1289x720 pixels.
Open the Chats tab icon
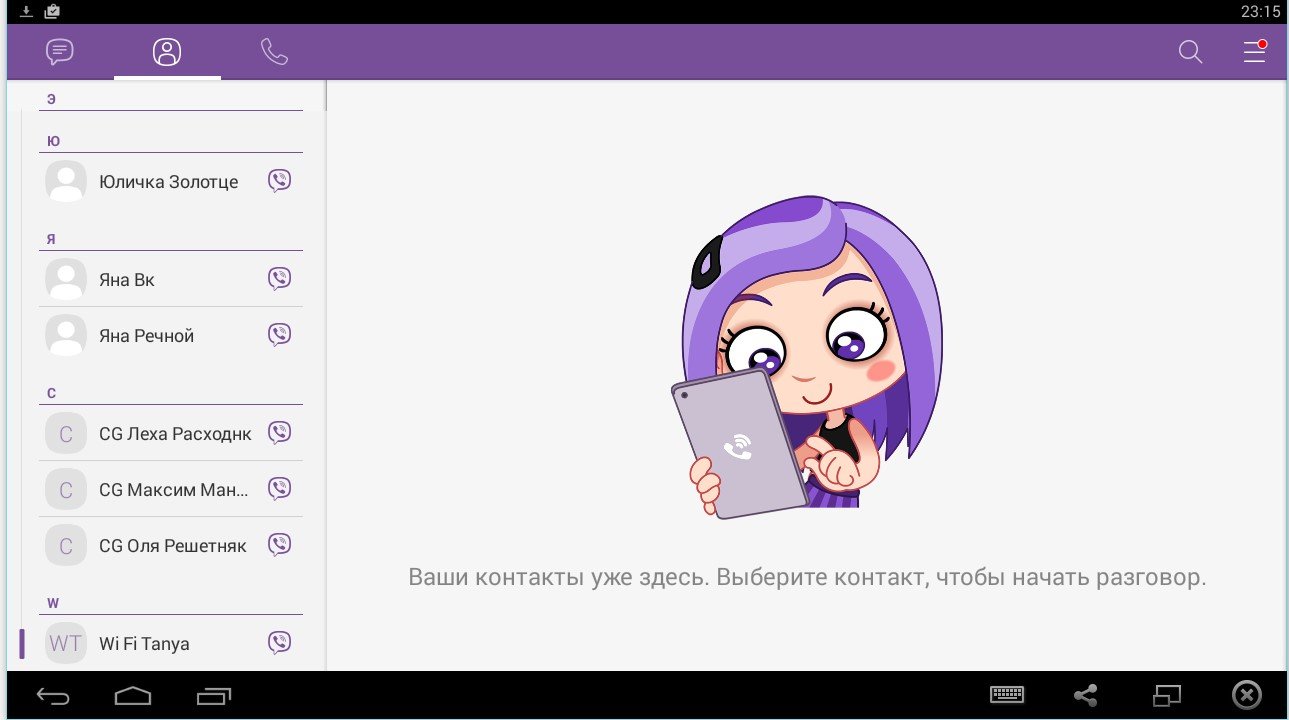60,52
